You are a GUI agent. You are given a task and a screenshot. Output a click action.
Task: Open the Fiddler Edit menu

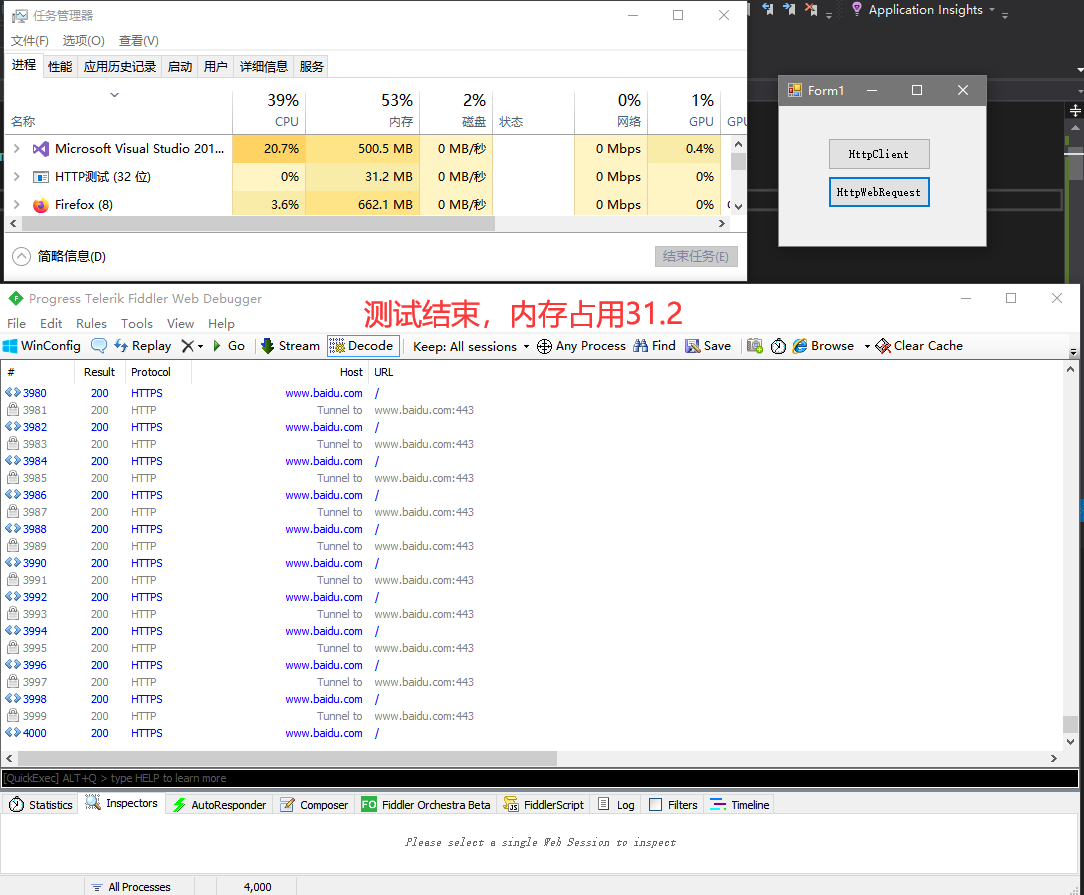pyautogui.click(x=51, y=323)
